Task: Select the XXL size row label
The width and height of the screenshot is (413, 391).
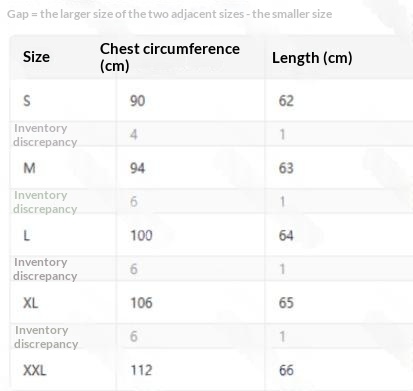Action: pyautogui.click(x=34, y=370)
